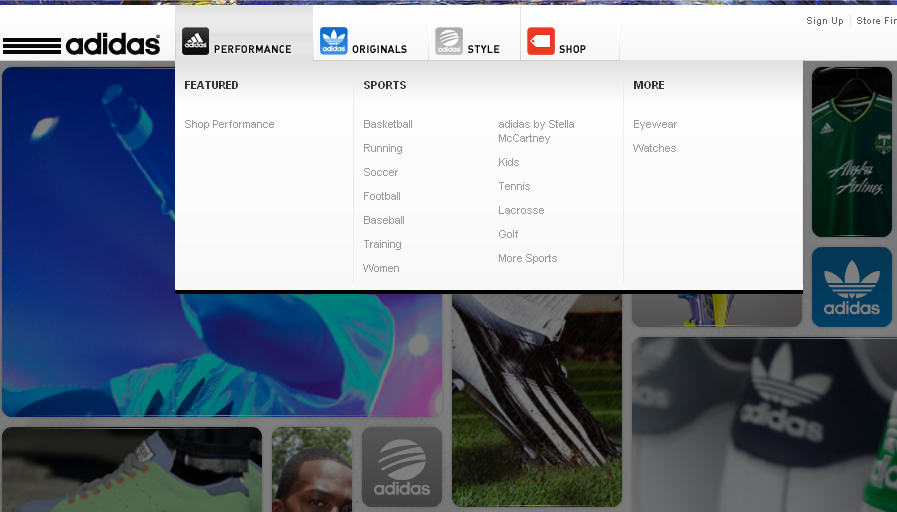
Task: Click the grey Style globe icon
Action: point(449,41)
